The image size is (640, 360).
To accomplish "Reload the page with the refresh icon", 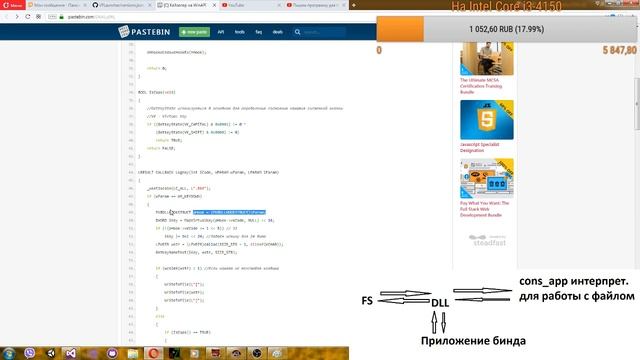I will click(27, 17).
